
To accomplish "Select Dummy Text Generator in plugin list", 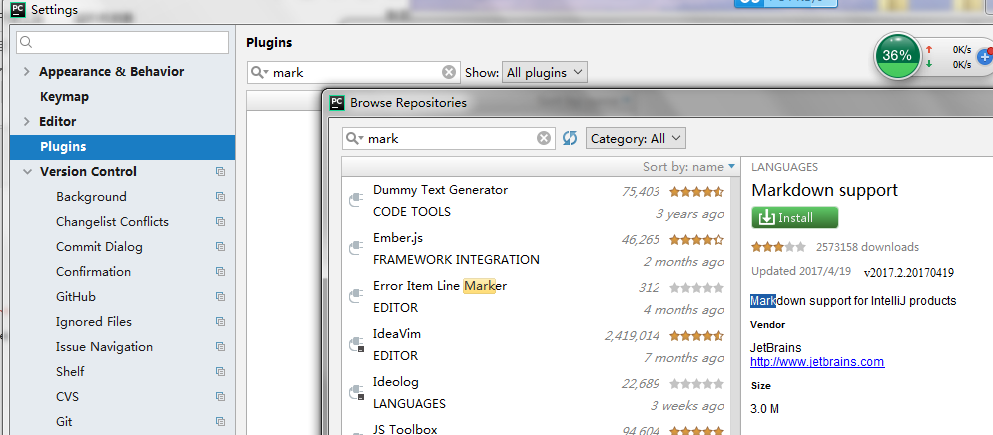I will pos(536,200).
